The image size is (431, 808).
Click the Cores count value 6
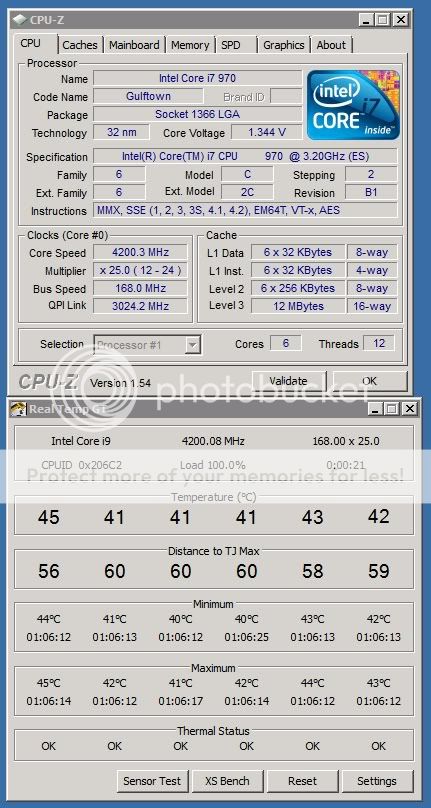click(286, 343)
